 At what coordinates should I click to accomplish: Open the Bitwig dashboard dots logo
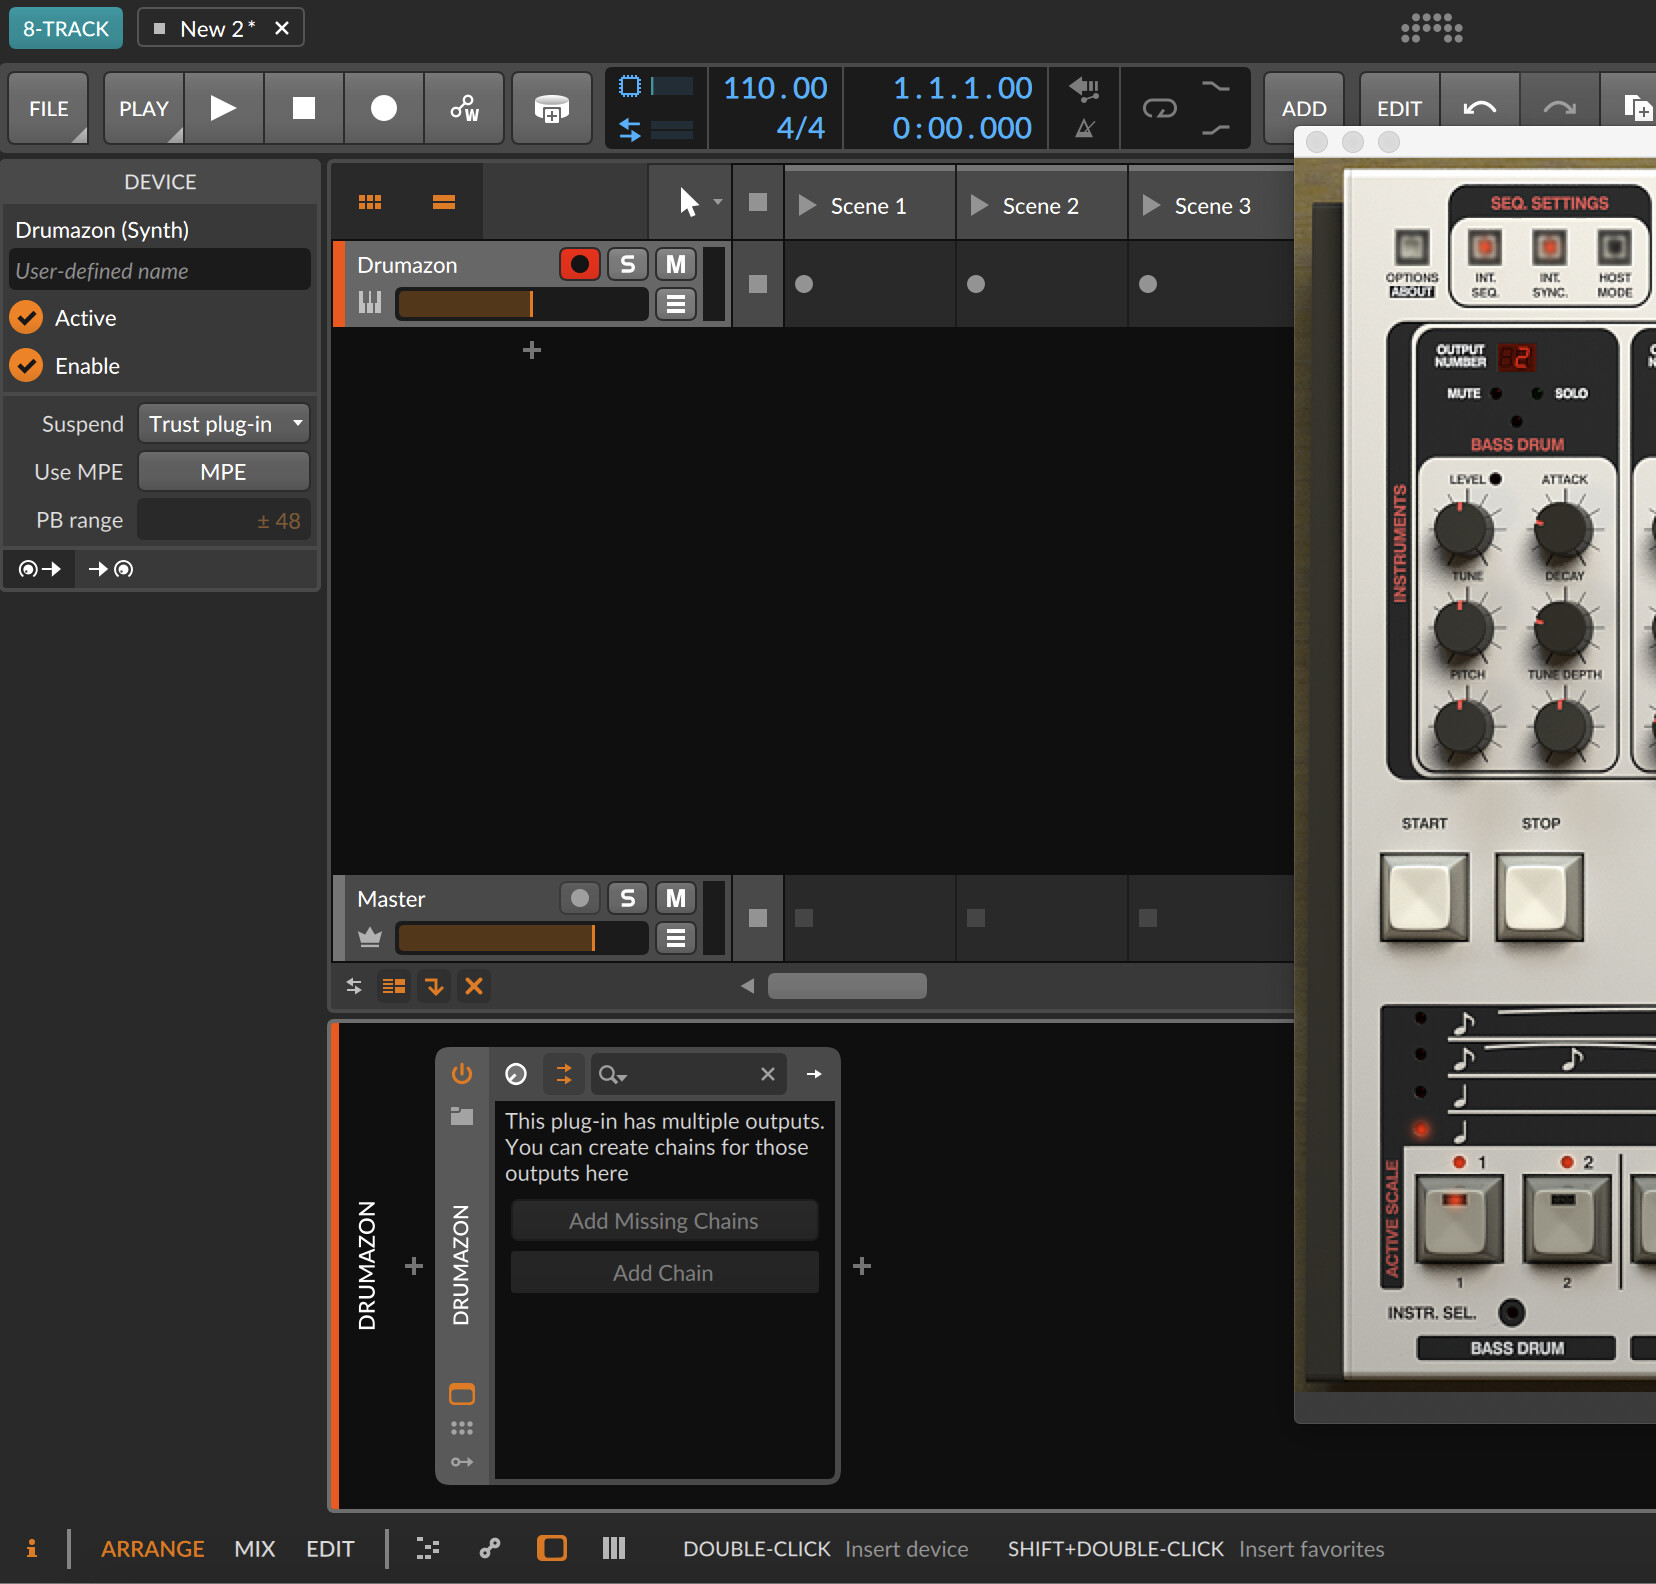pyautogui.click(x=1431, y=28)
